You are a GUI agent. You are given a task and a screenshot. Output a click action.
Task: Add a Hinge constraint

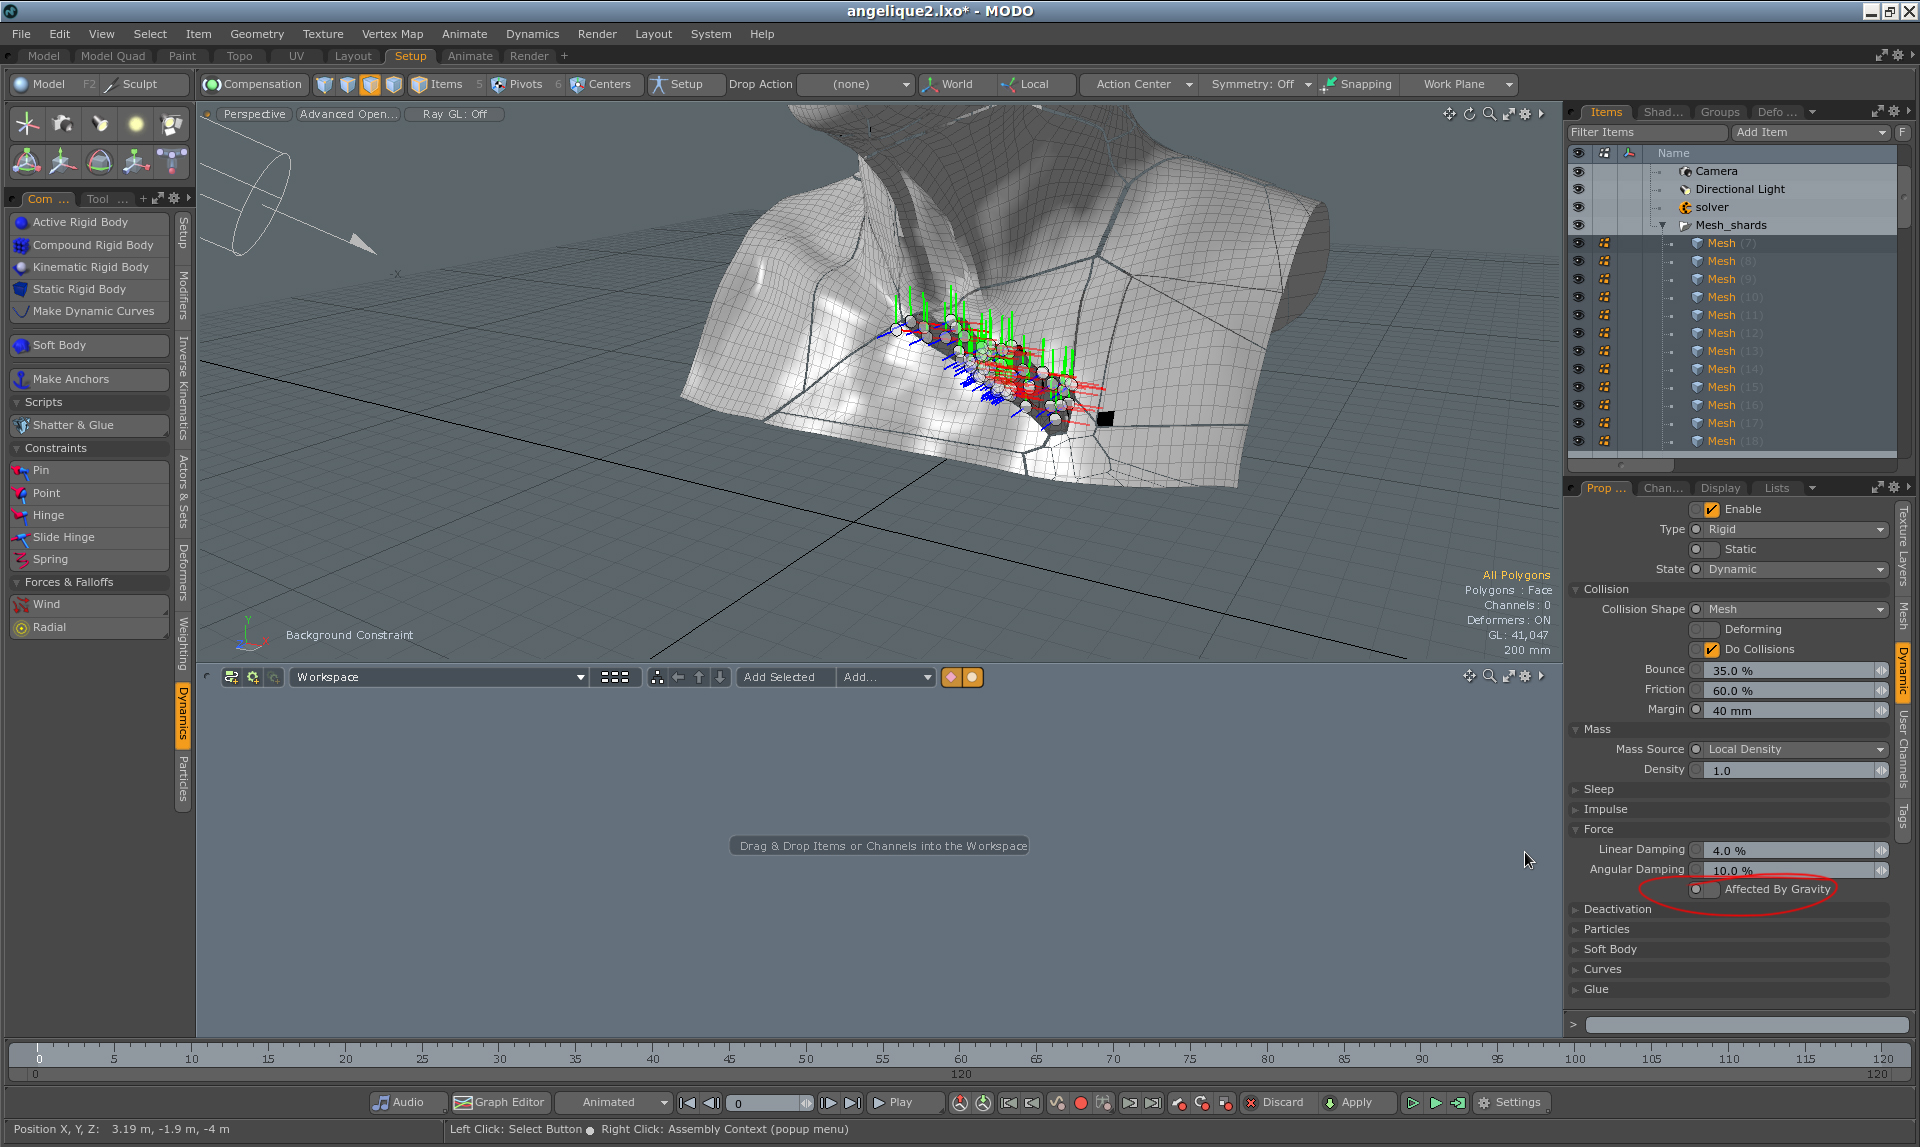(89, 515)
